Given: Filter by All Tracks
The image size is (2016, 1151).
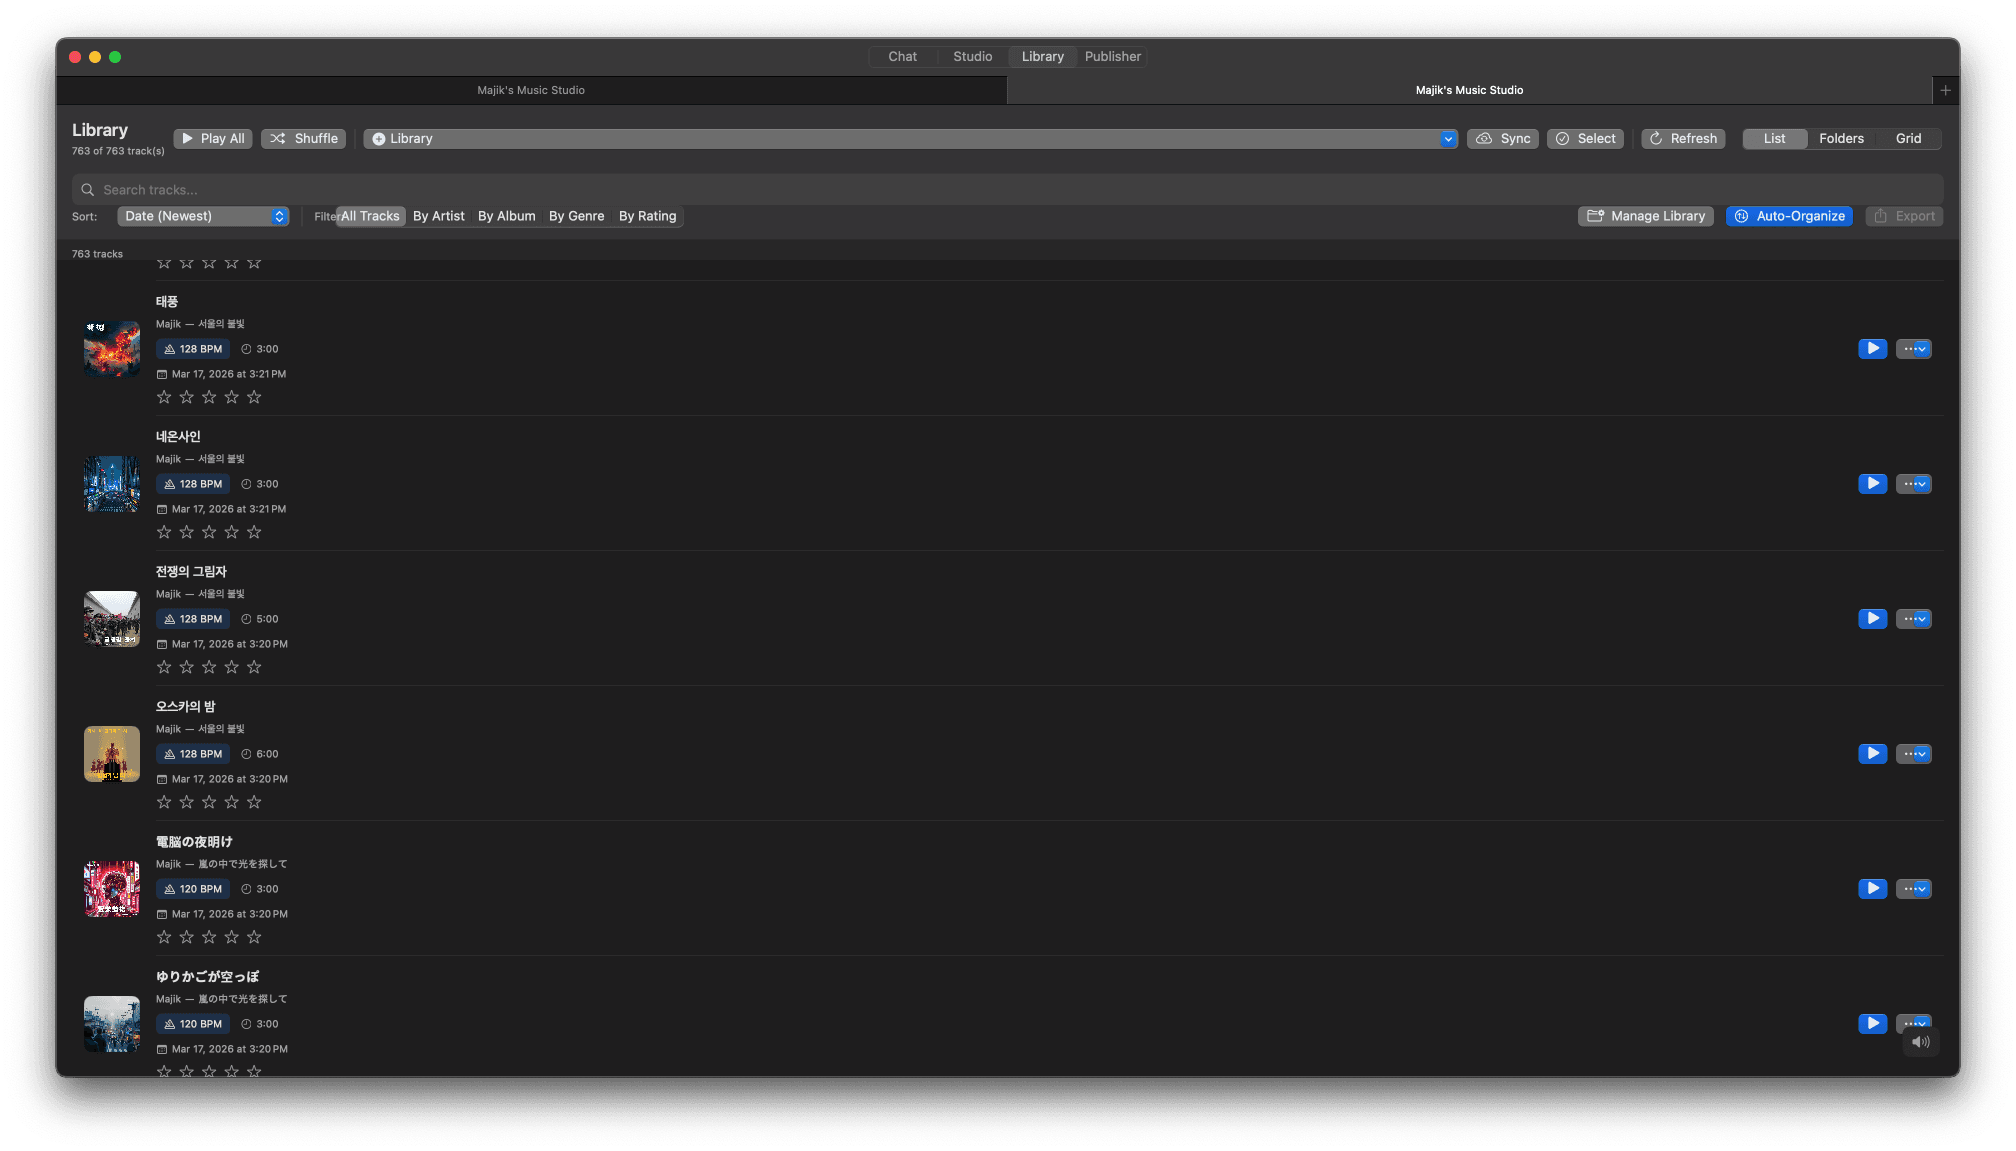Looking at the screenshot, I should coord(370,216).
